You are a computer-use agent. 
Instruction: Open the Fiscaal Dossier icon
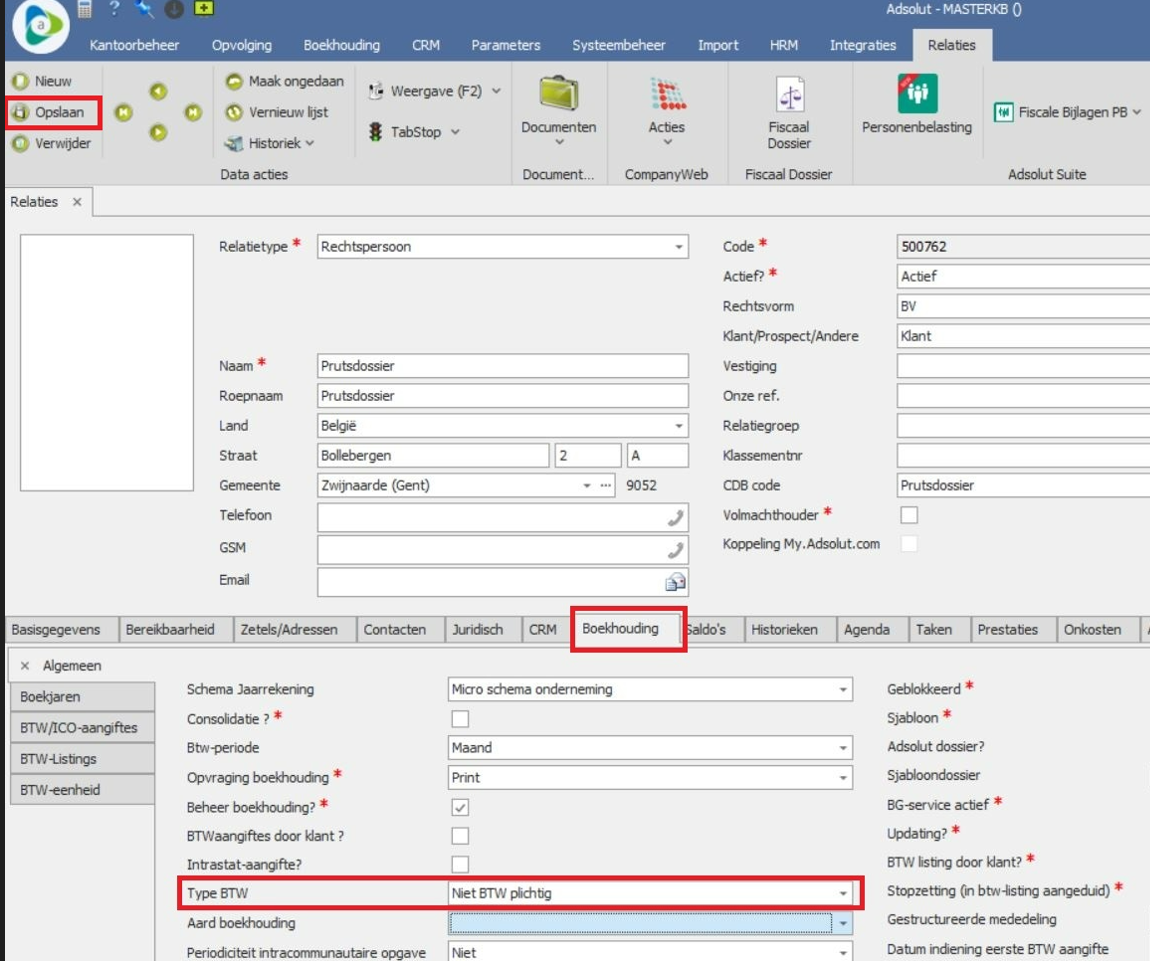point(789,95)
